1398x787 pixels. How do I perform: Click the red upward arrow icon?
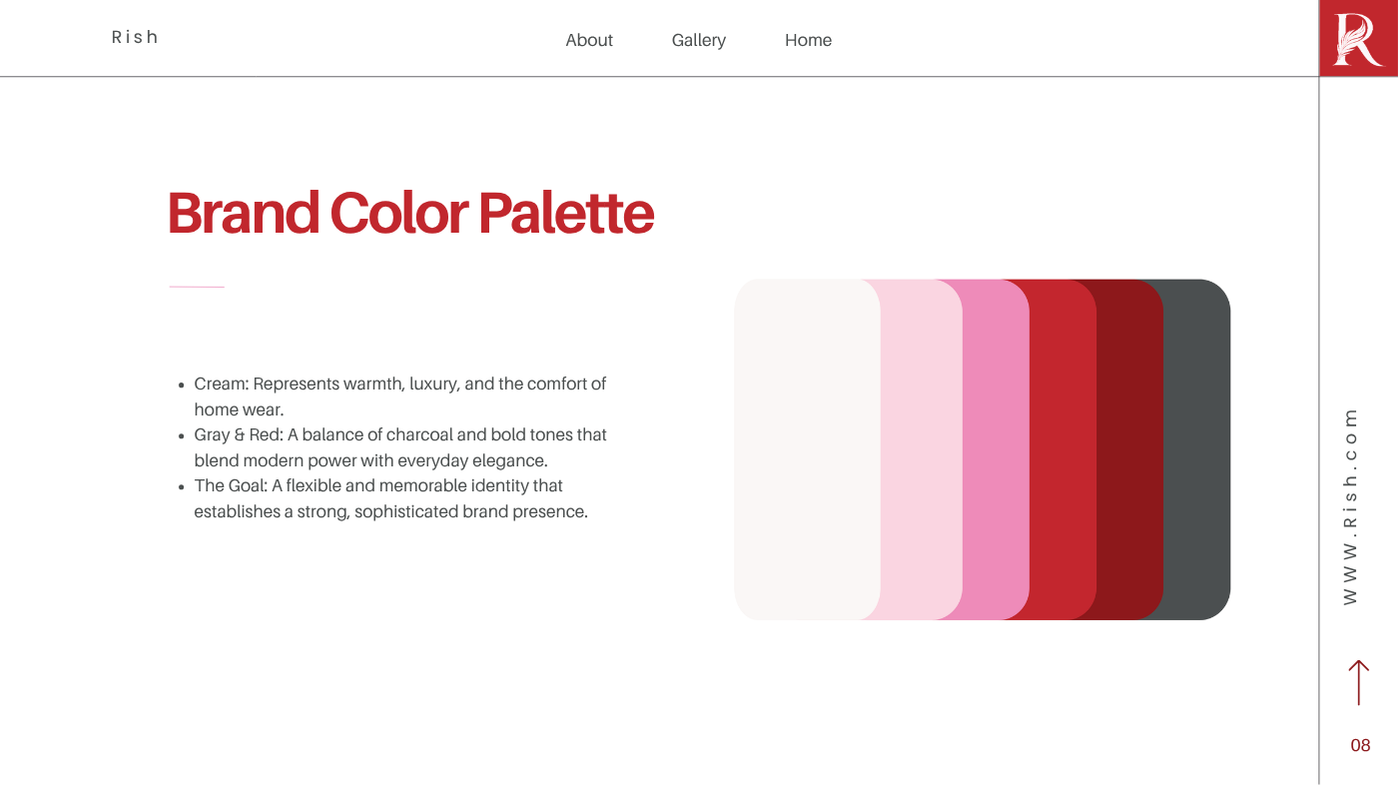point(1358,682)
